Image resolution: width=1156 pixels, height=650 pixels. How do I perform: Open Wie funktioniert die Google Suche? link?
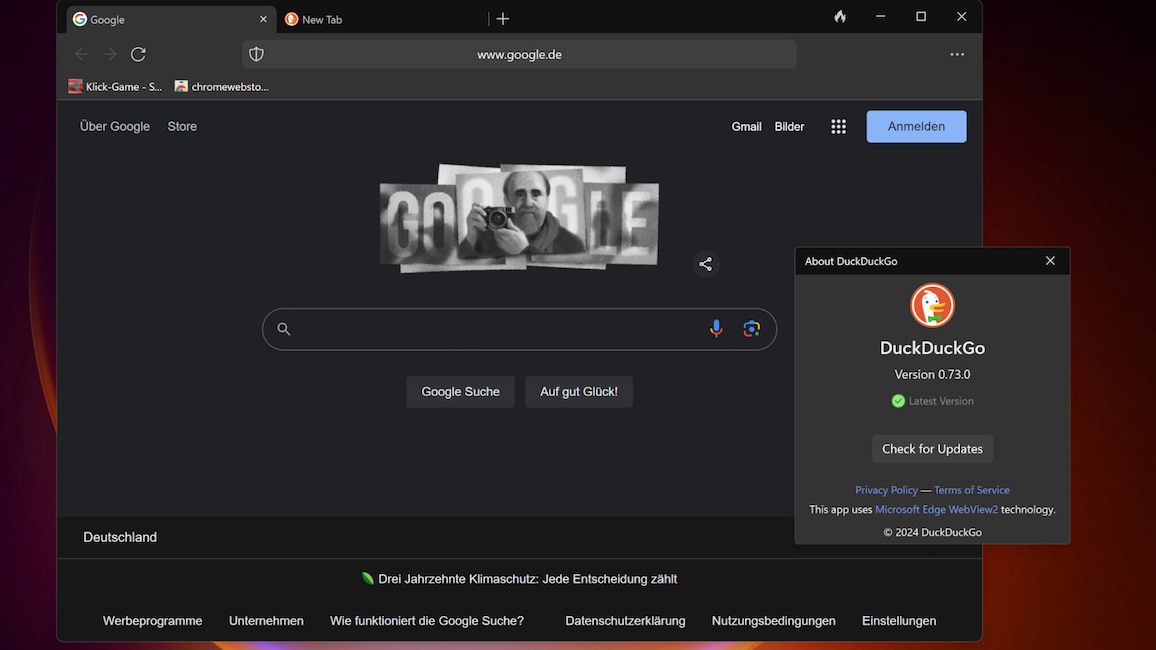point(427,621)
